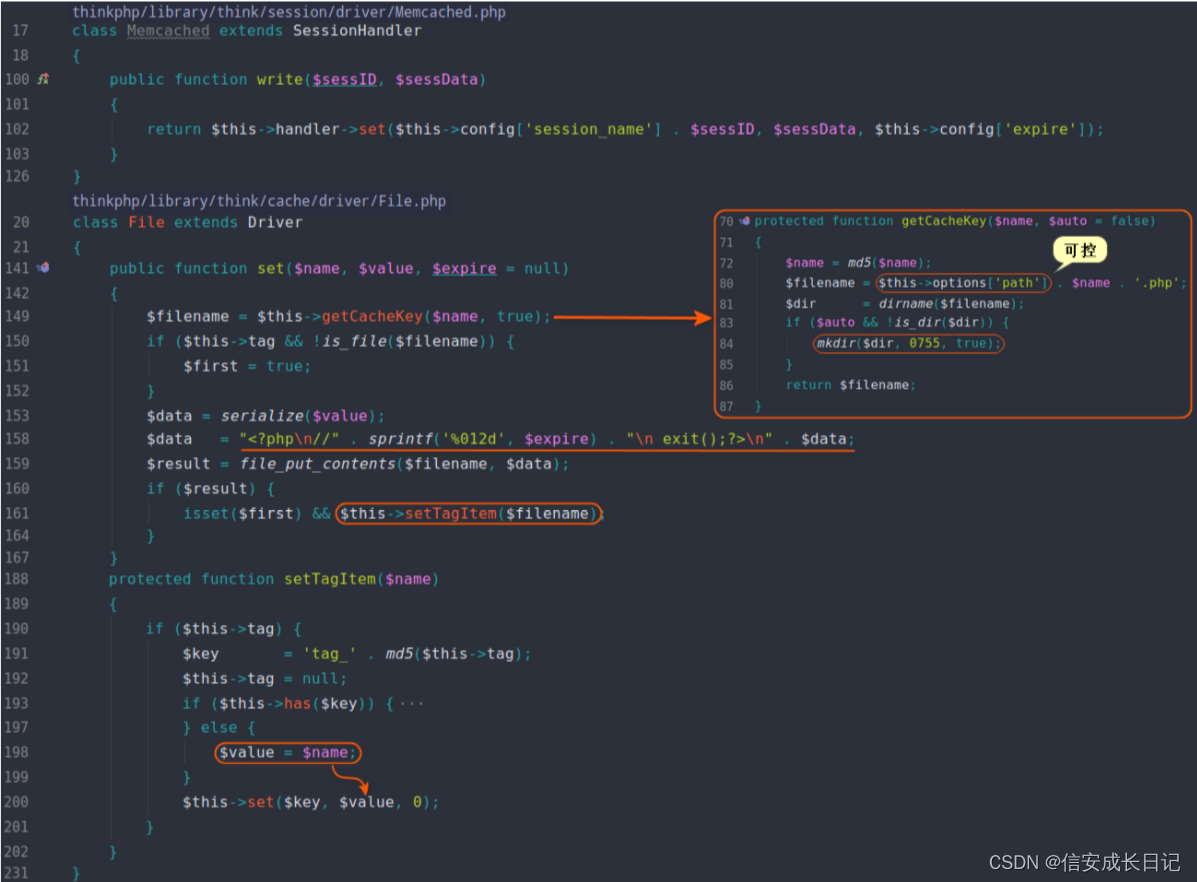Click the Driver parent class on line 20
The height and width of the screenshot is (882, 1197).
point(275,222)
